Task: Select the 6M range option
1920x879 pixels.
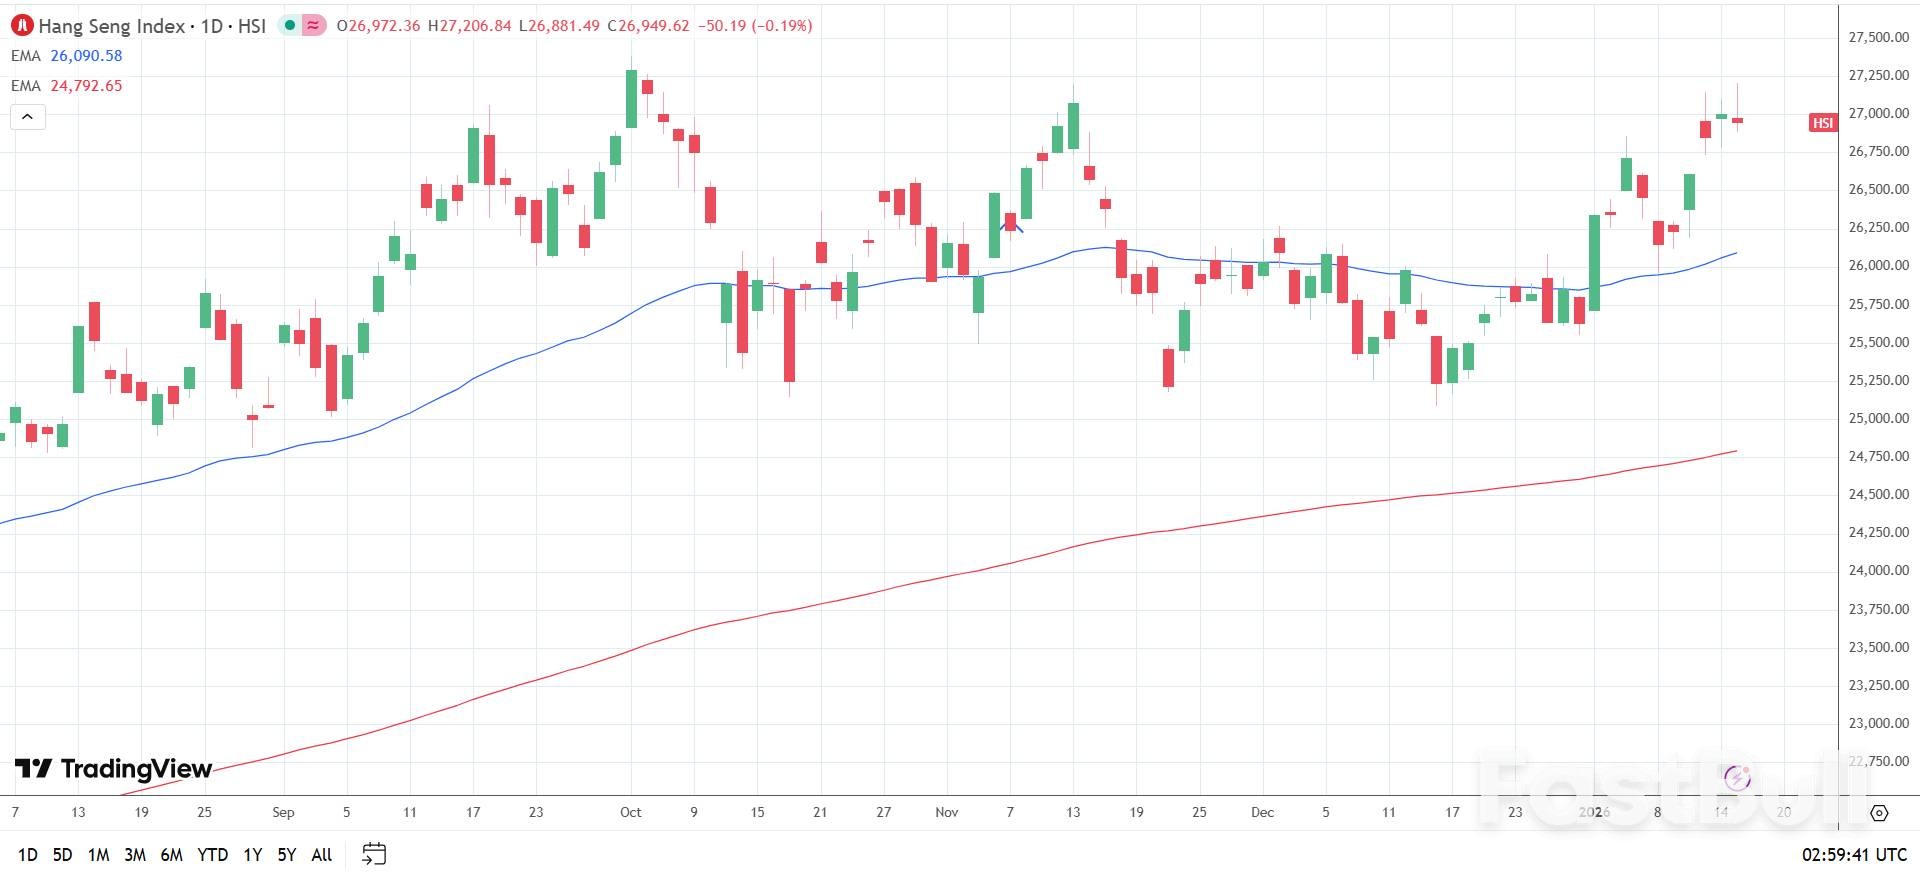Action: coord(171,855)
